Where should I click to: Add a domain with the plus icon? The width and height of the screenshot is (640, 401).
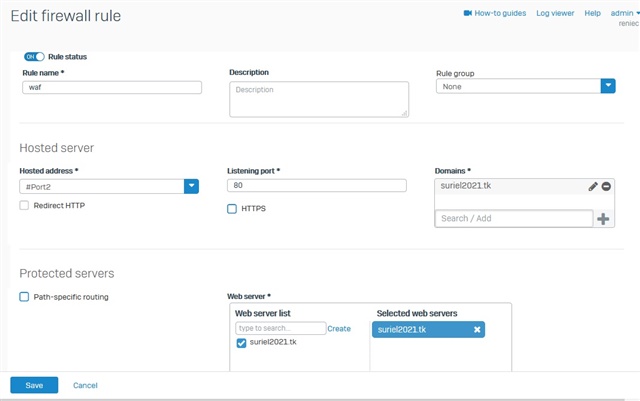tap(603, 219)
